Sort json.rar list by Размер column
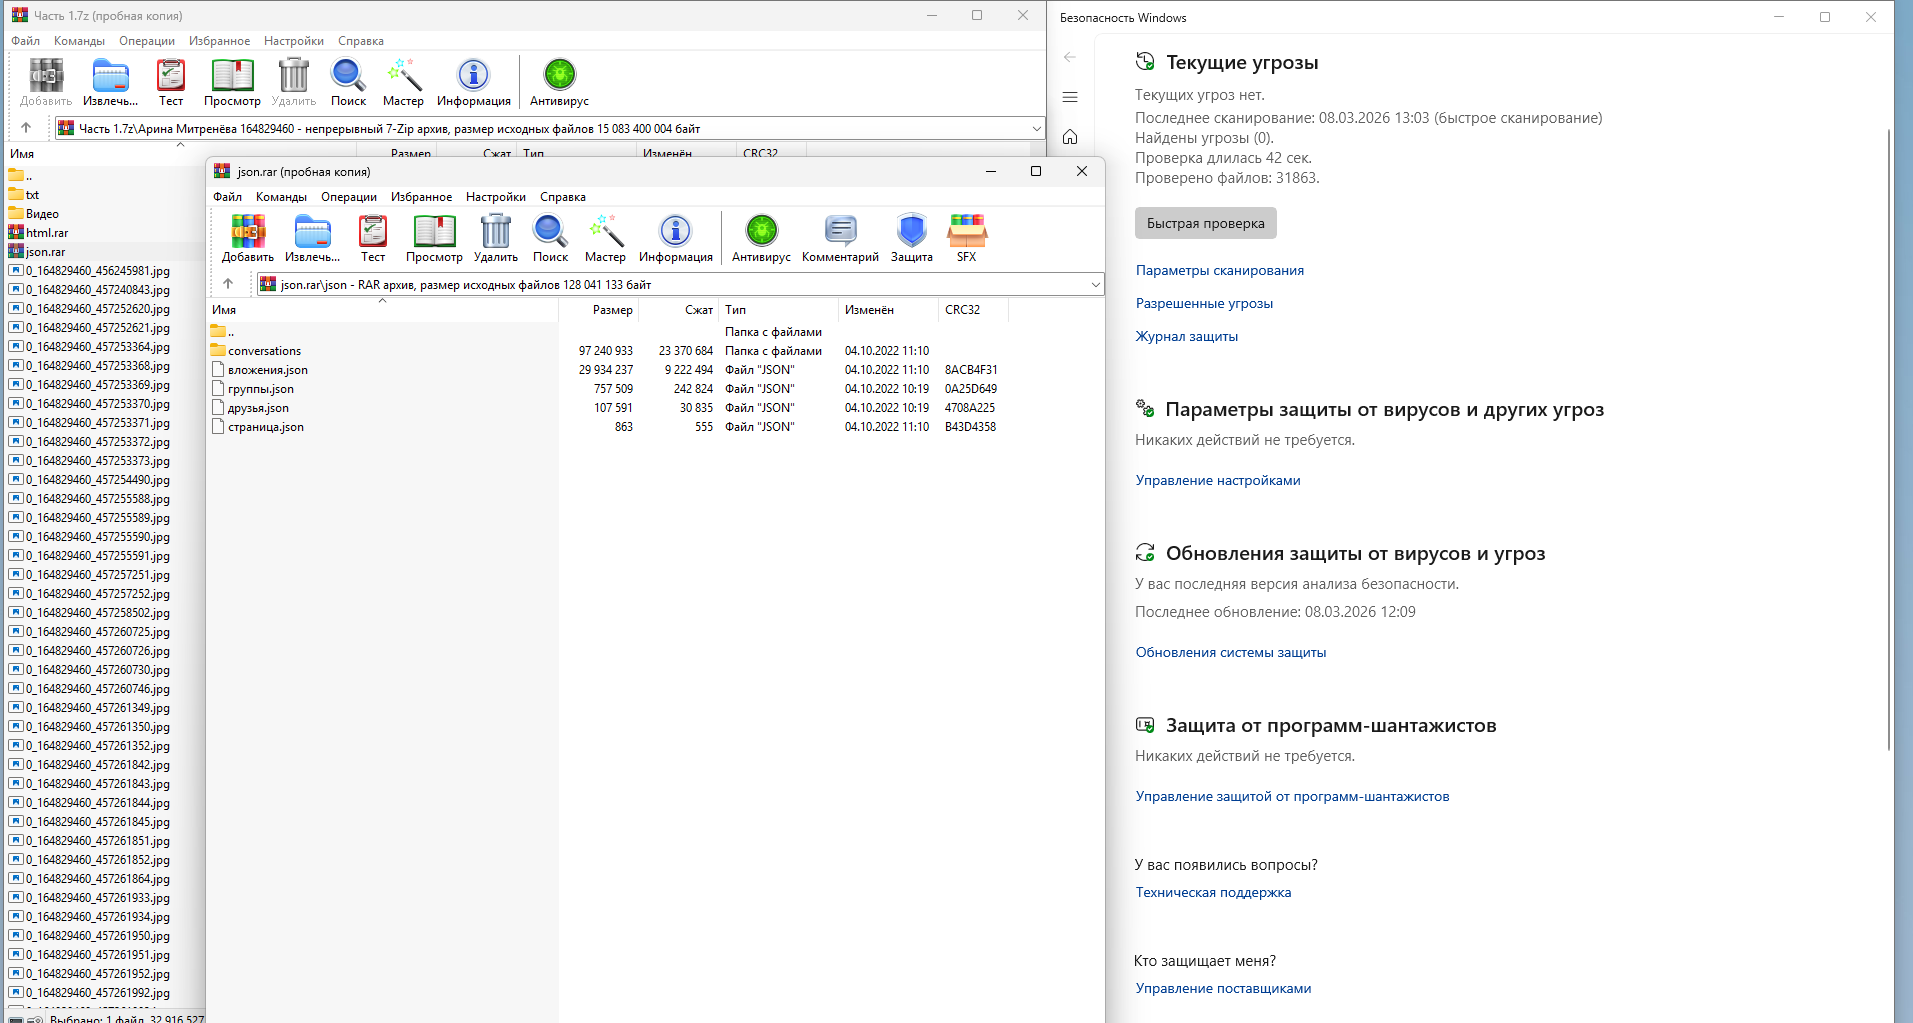Screen dimensions: 1913x1023 click(598, 310)
